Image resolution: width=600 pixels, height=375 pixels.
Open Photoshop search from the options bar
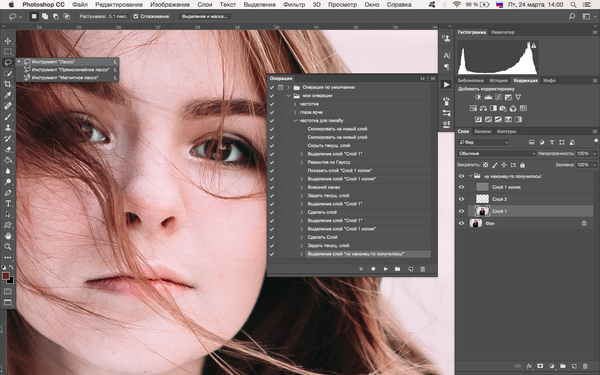(x=572, y=16)
